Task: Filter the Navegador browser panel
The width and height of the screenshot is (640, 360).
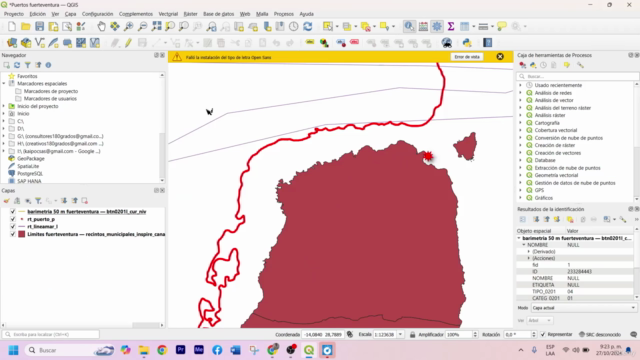Action: [x=27, y=65]
